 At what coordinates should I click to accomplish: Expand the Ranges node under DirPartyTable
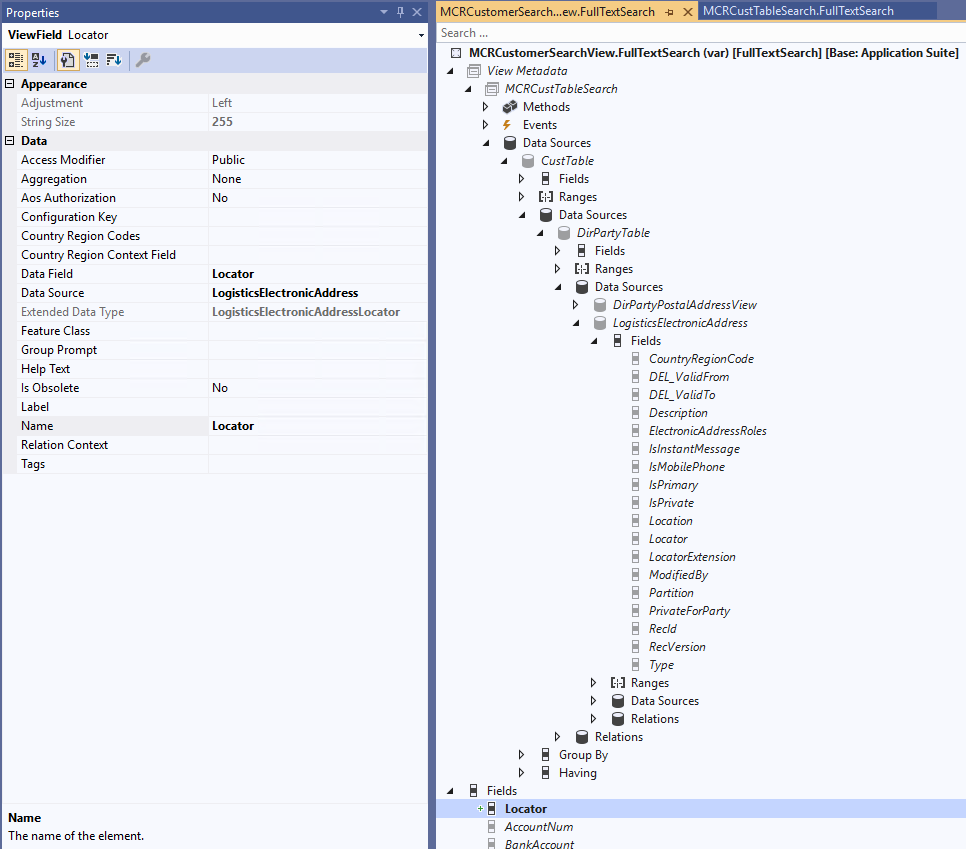point(557,268)
